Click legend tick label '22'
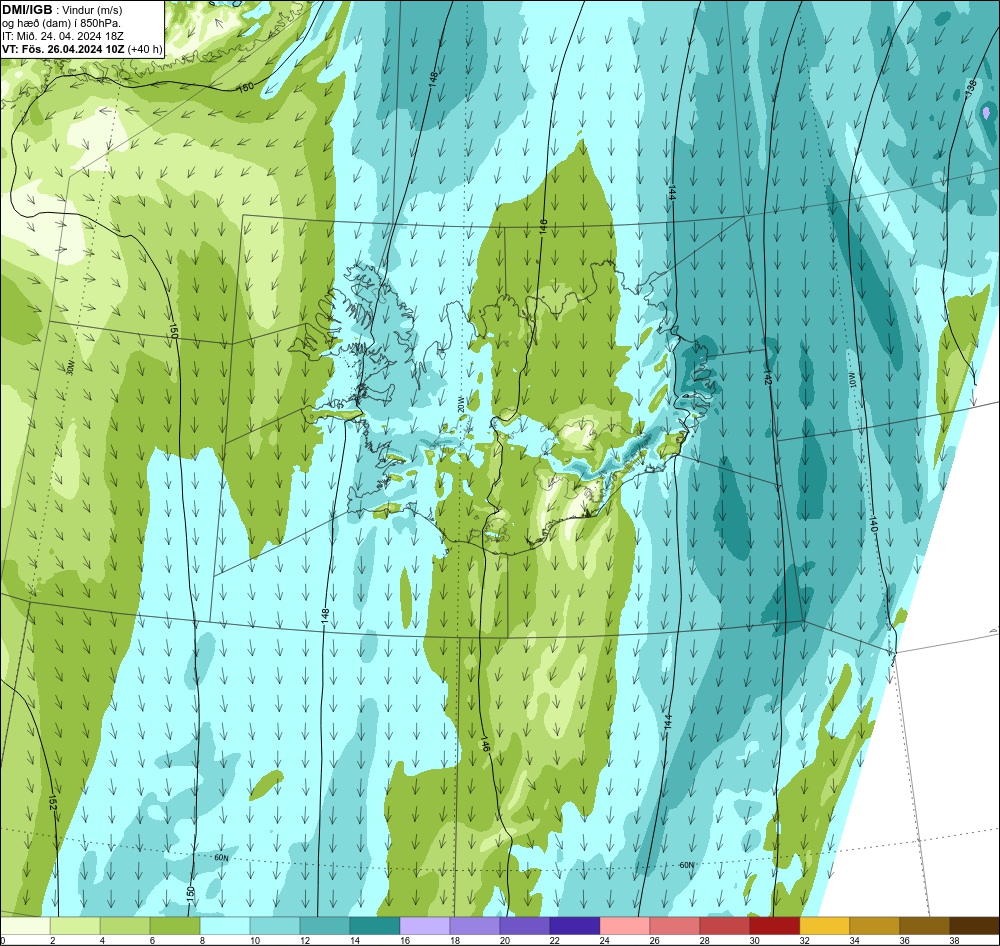1000x946 pixels. click(x=554, y=940)
